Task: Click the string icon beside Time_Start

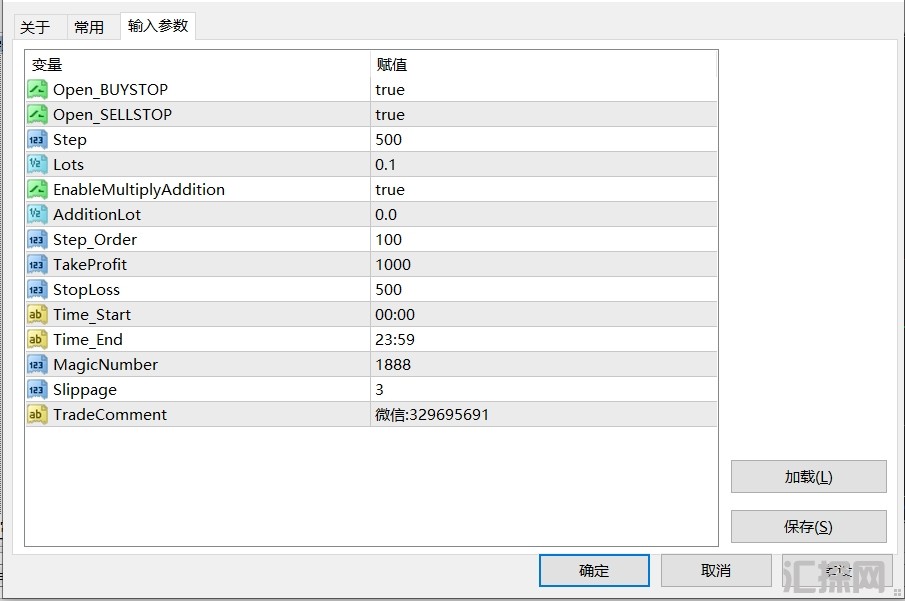Action: pyautogui.click(x=37, y=315)
